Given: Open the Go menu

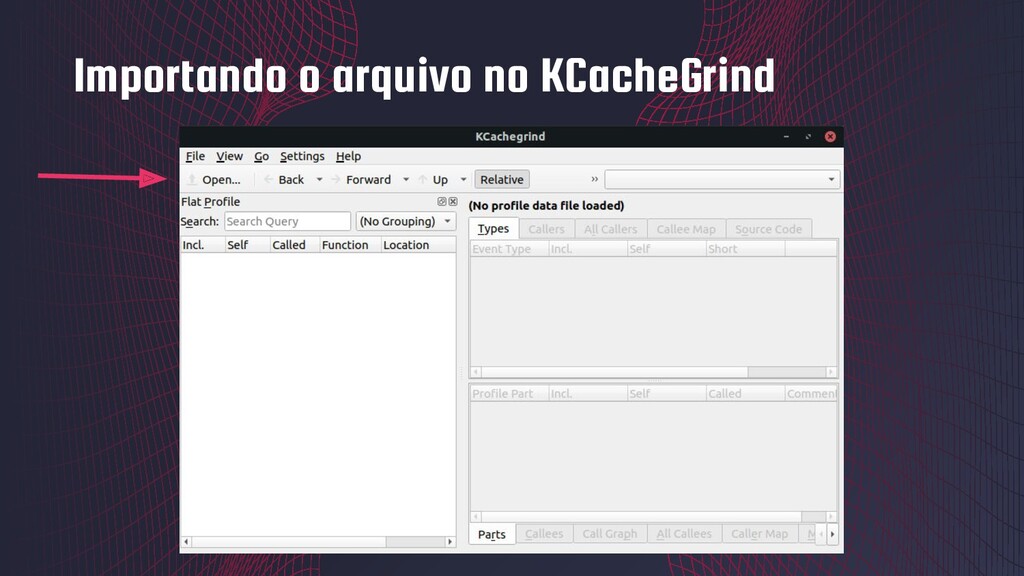Looking at the screenshot, I should point(261,156).
